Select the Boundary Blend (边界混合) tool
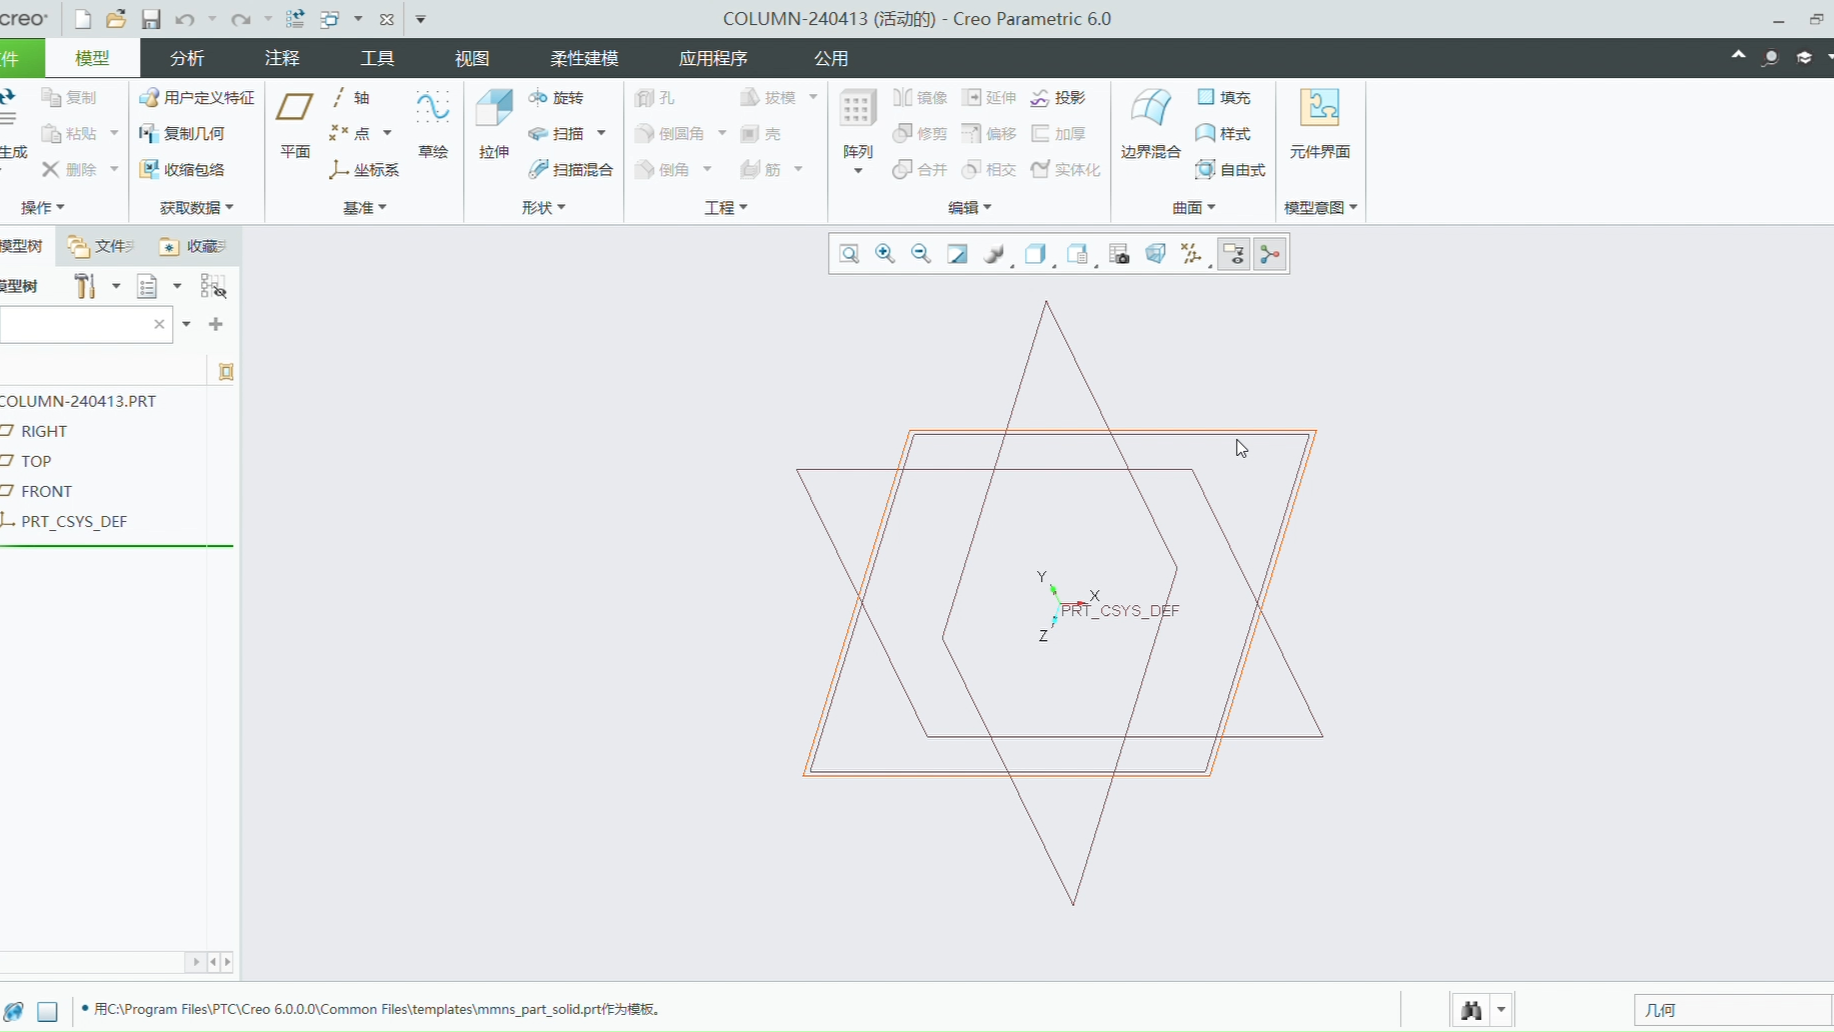The width and height of the screenshot is (1834, 1032). (1150, 122)
